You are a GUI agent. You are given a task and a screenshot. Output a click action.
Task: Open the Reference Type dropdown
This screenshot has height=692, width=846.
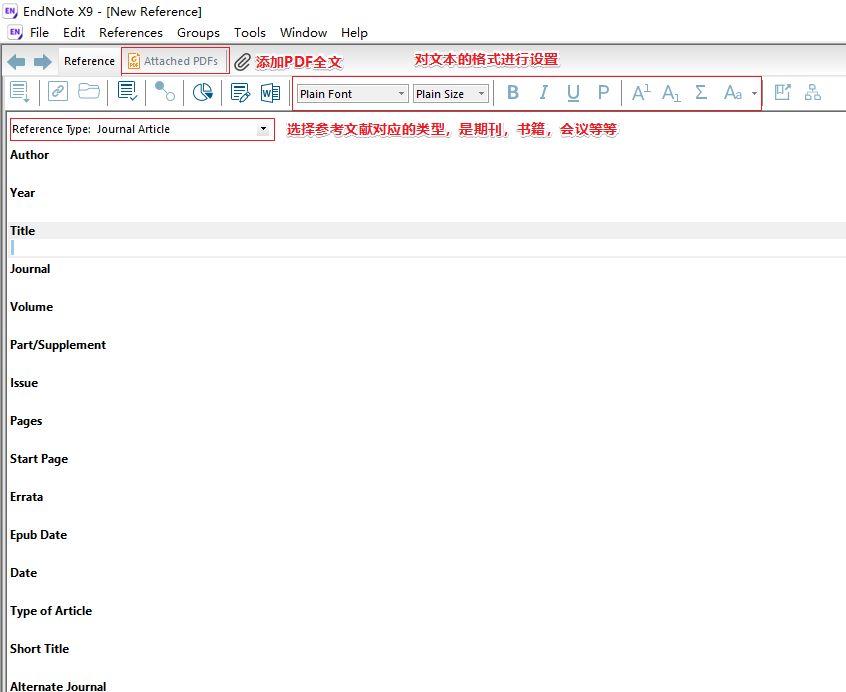click(262, 129)
